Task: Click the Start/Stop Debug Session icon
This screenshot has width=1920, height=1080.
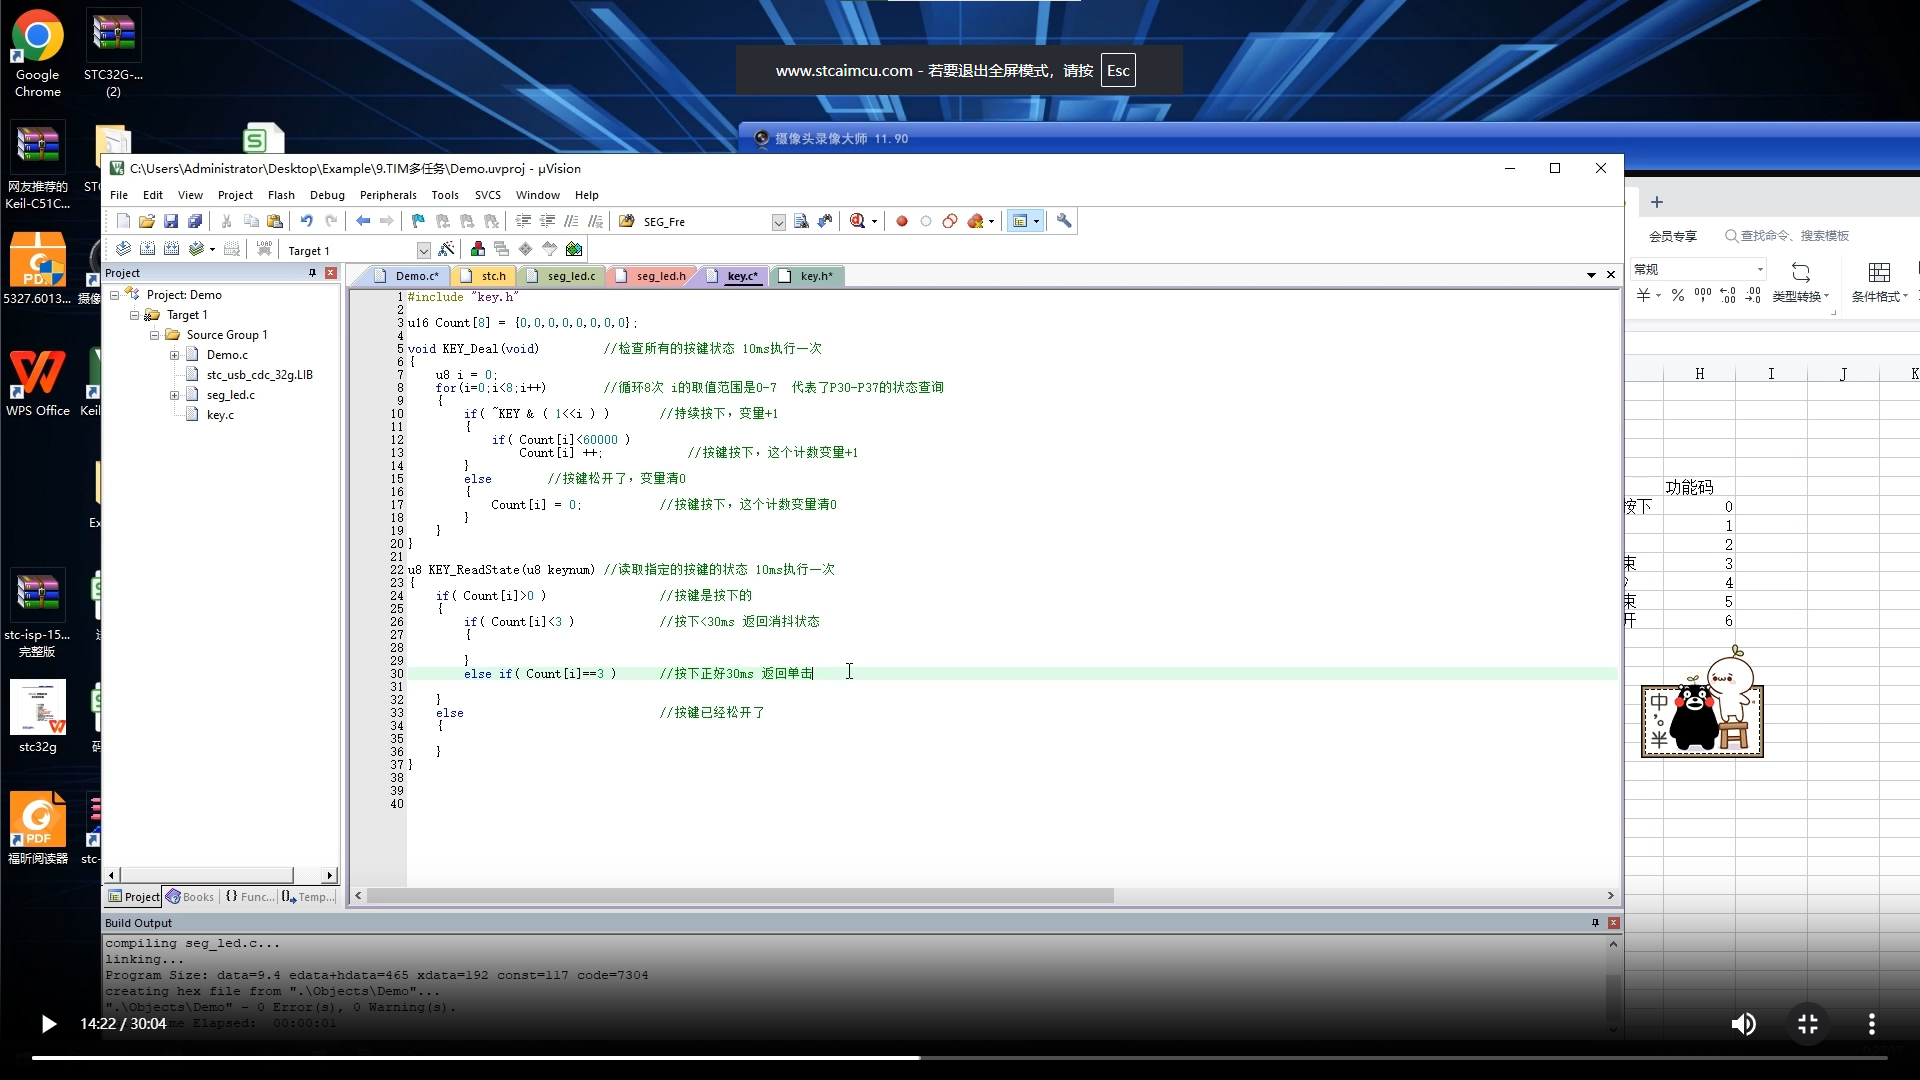Action: pos(857,221)
